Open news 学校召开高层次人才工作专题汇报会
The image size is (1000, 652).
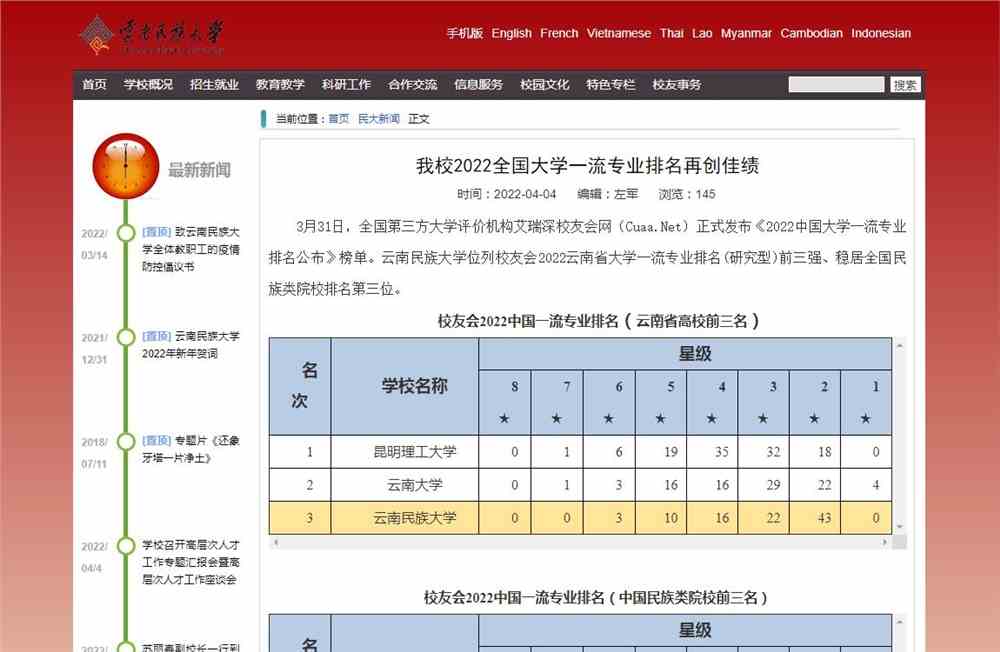tap(189, 562)
